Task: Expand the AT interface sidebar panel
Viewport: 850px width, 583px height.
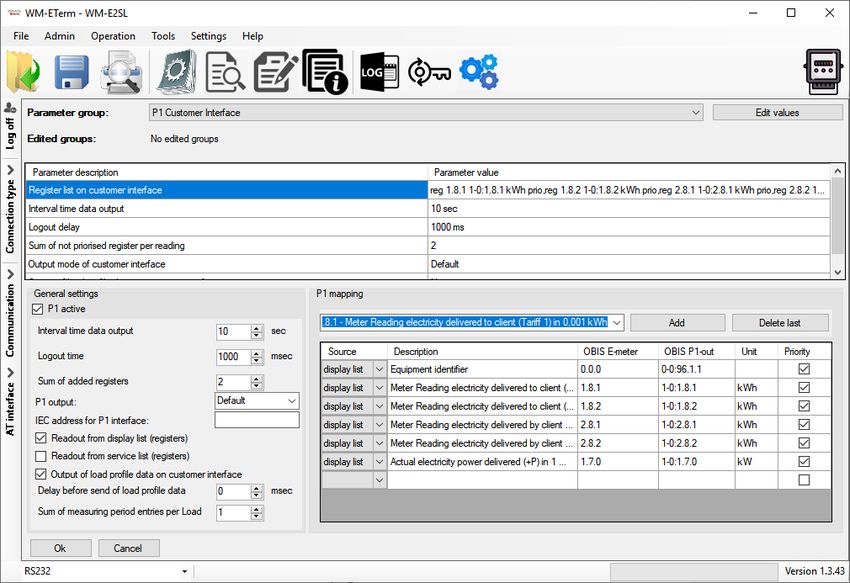Action: [10, 402]
